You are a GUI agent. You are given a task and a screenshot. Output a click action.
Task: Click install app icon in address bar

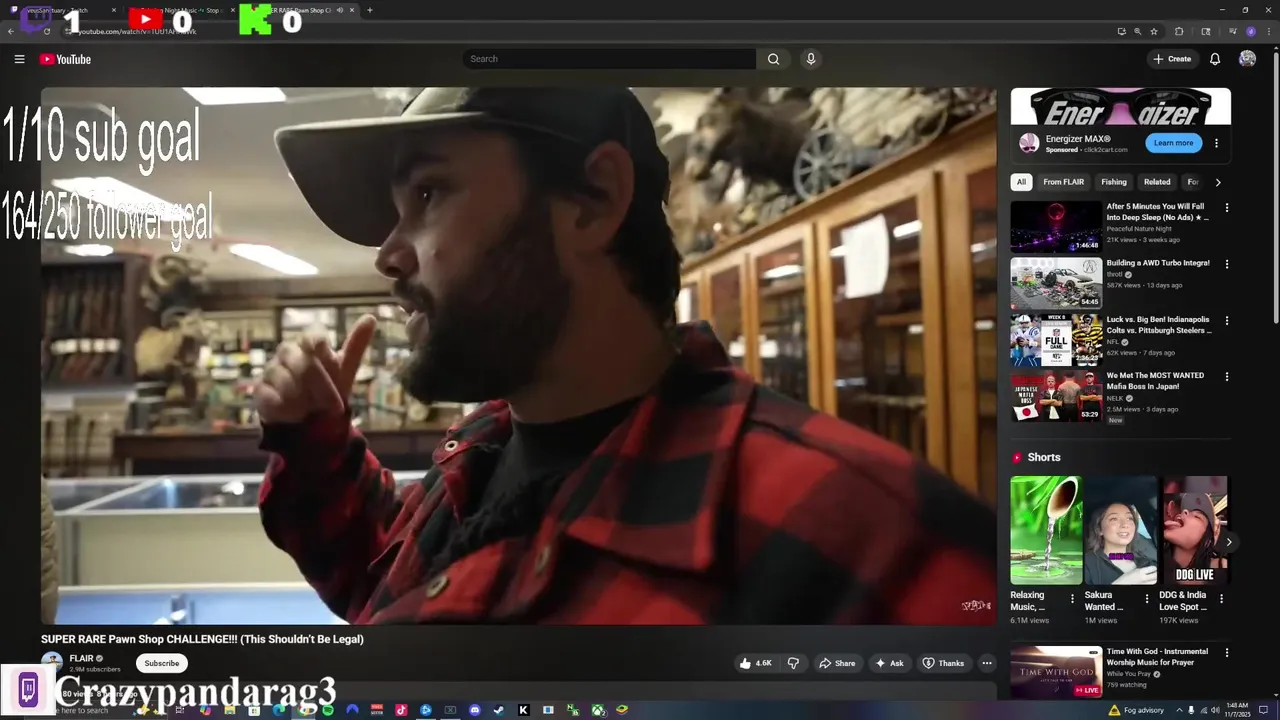(1121, 31)
